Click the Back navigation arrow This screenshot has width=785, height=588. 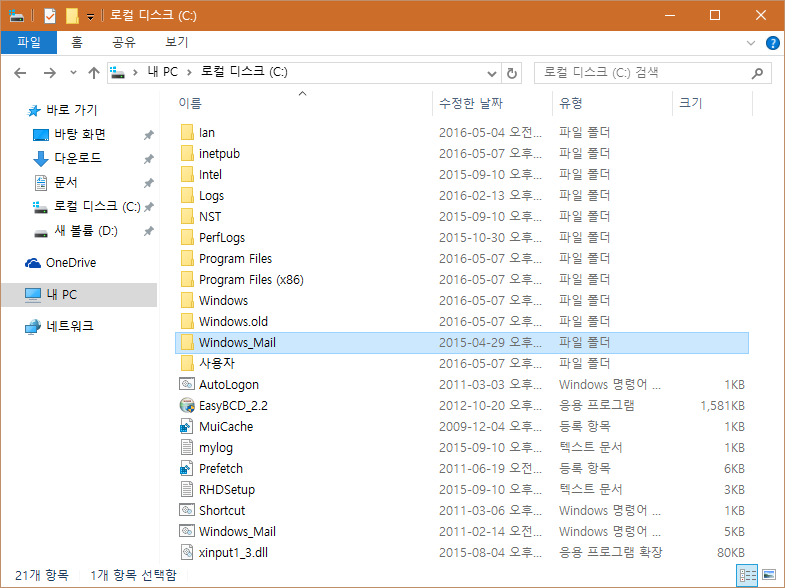tap(20, 73)
